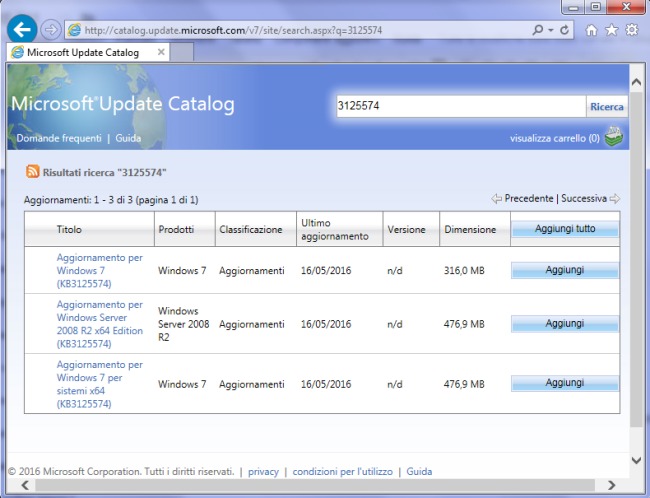Open the address bar autocomplete dropdown arrow

coord(551,30)
